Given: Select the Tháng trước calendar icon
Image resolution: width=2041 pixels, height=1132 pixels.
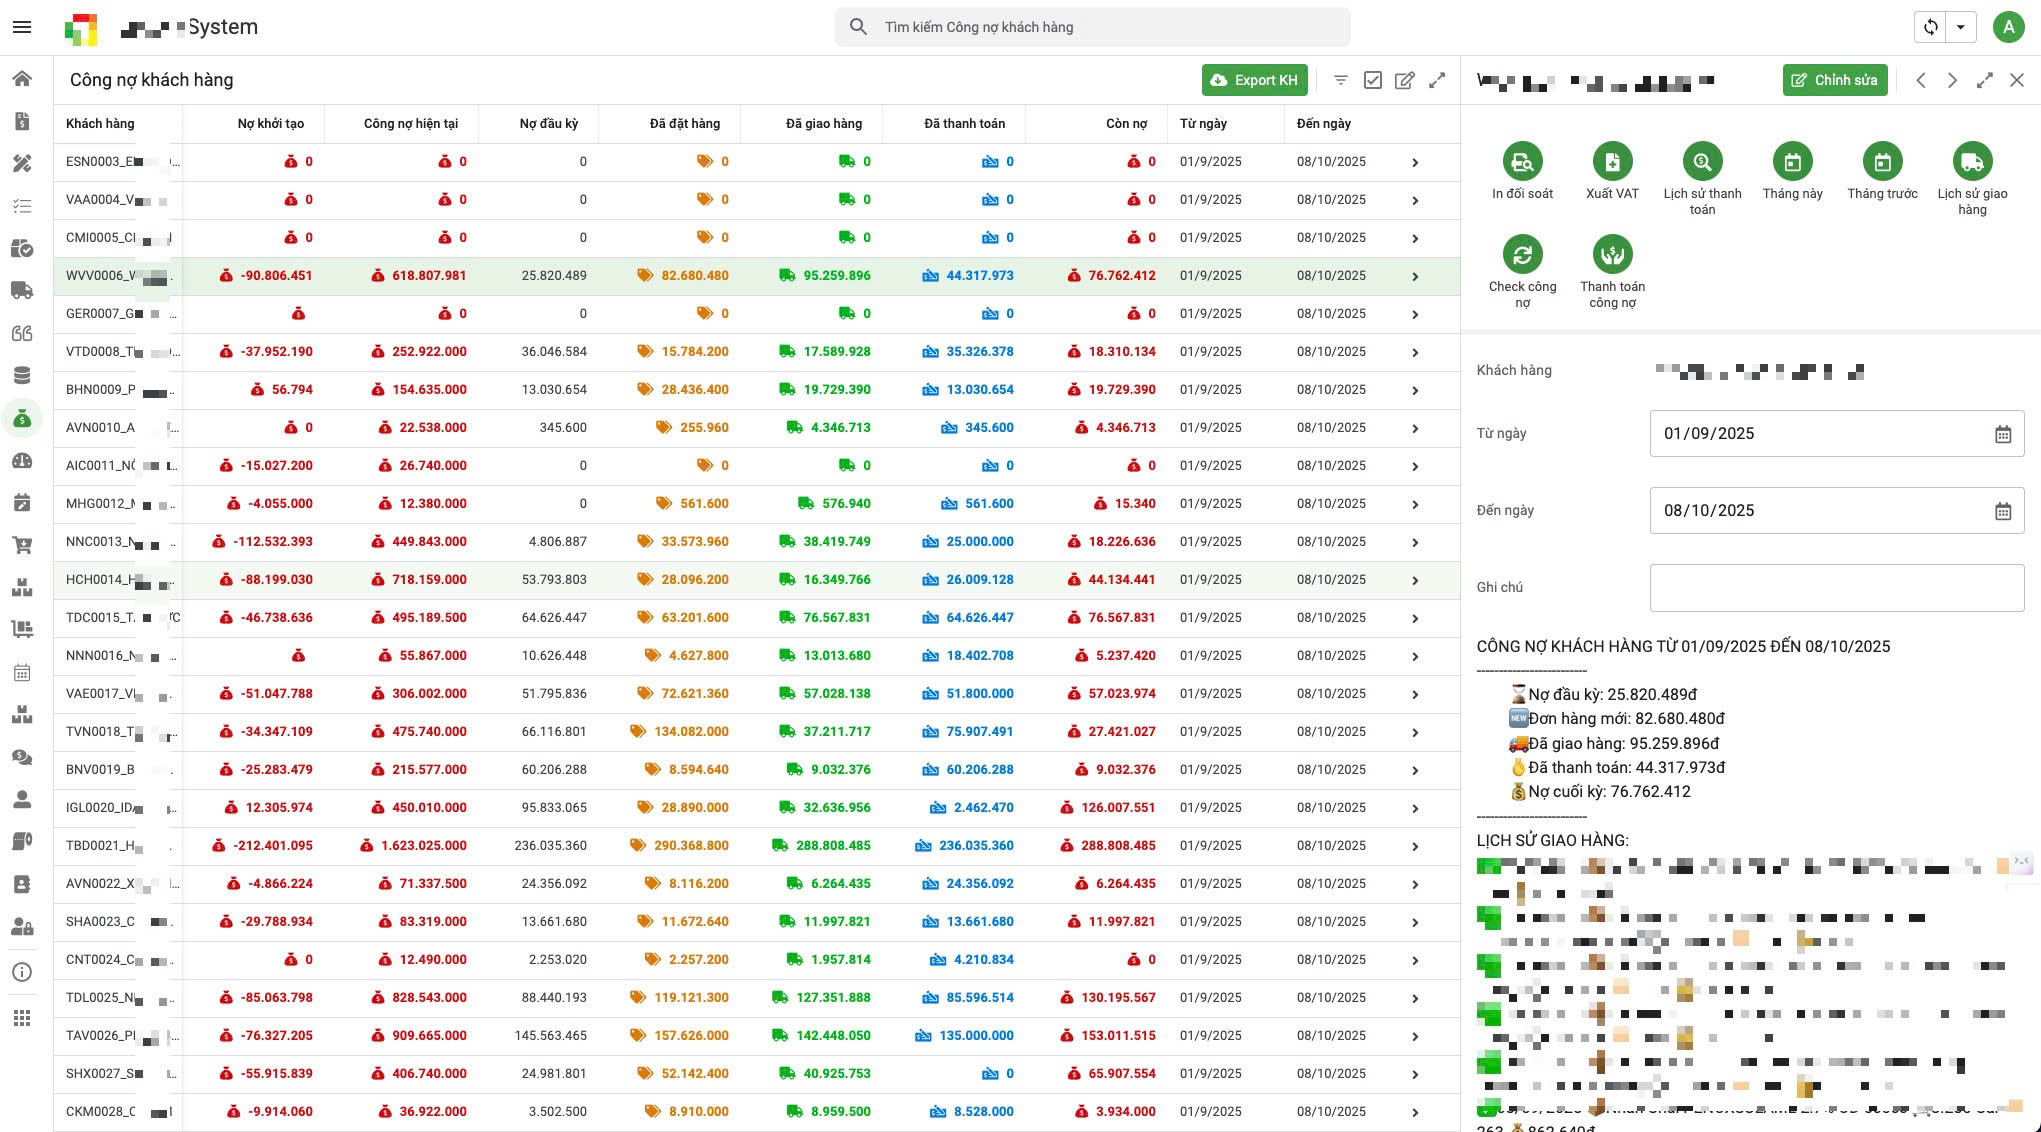Looking at the screenshot, I should (1882, 162).
